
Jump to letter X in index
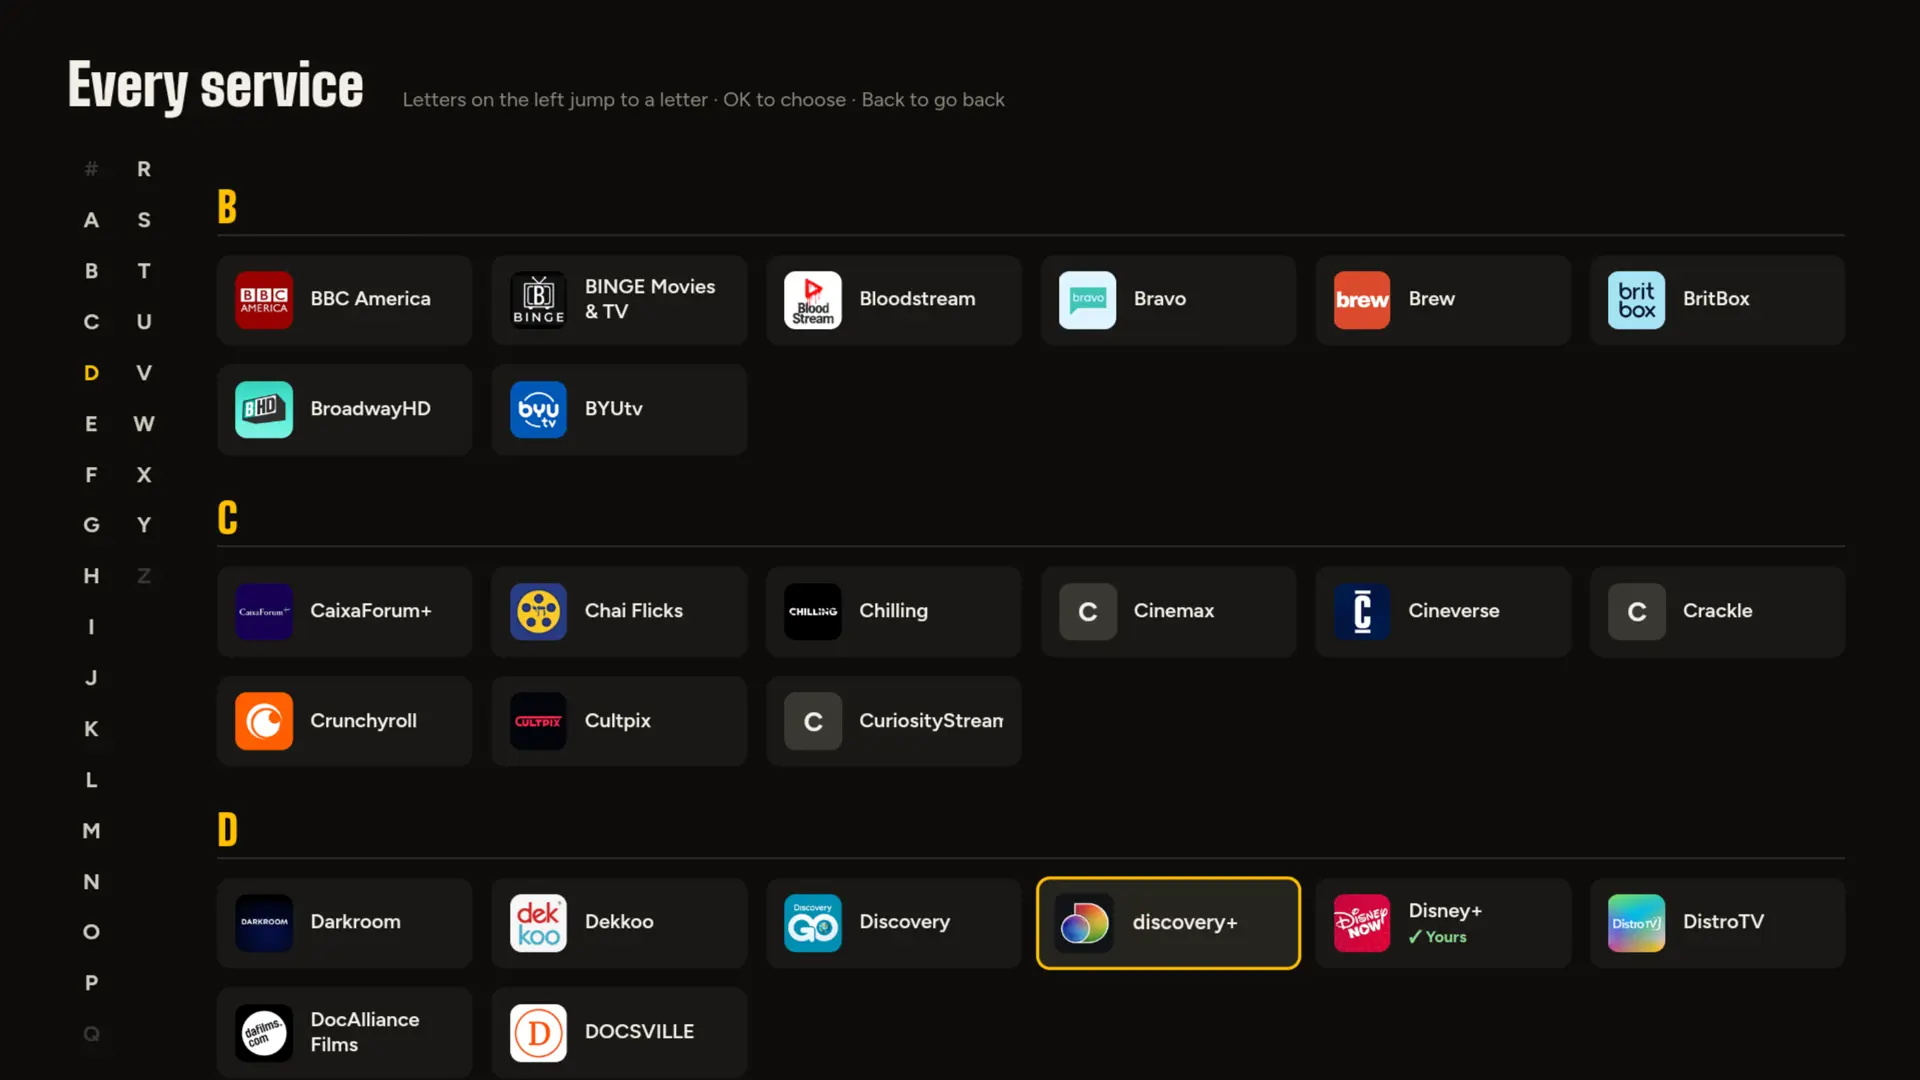pyautogui.click(x=144, y=475)
